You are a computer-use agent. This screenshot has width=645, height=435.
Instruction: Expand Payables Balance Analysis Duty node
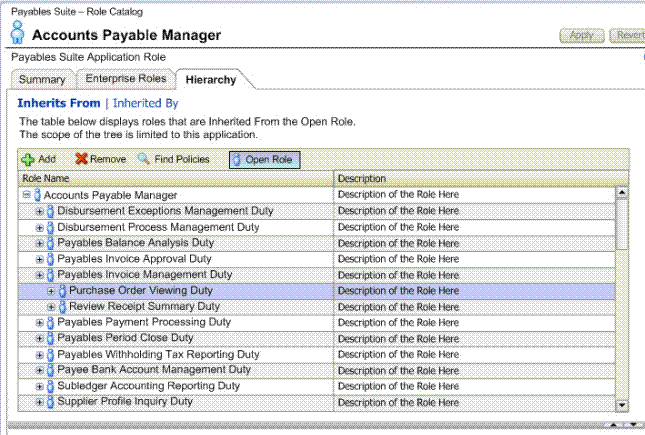tap(39, 243)
